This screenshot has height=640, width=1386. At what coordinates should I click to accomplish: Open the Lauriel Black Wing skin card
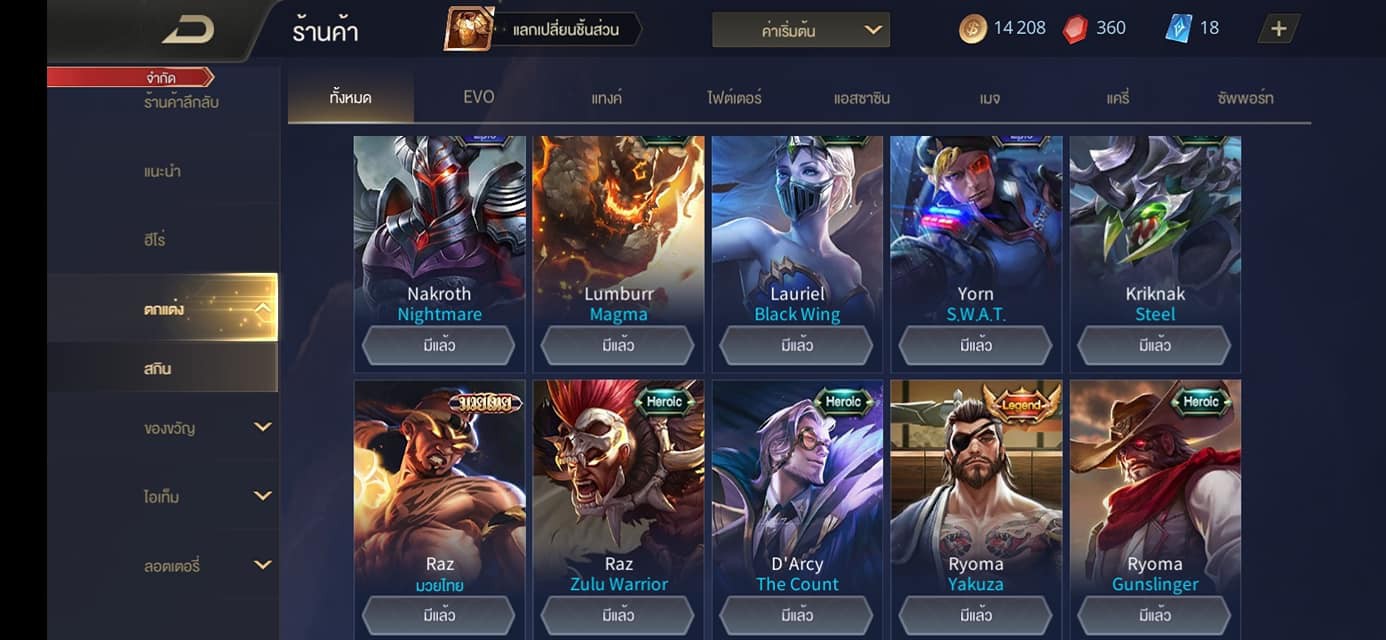(x=797, y=253)
